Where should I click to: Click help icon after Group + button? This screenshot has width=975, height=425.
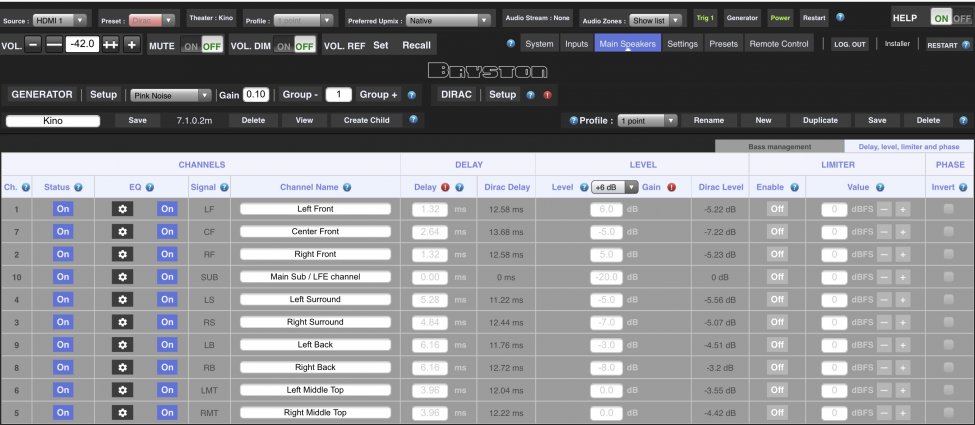pos(412,95)
